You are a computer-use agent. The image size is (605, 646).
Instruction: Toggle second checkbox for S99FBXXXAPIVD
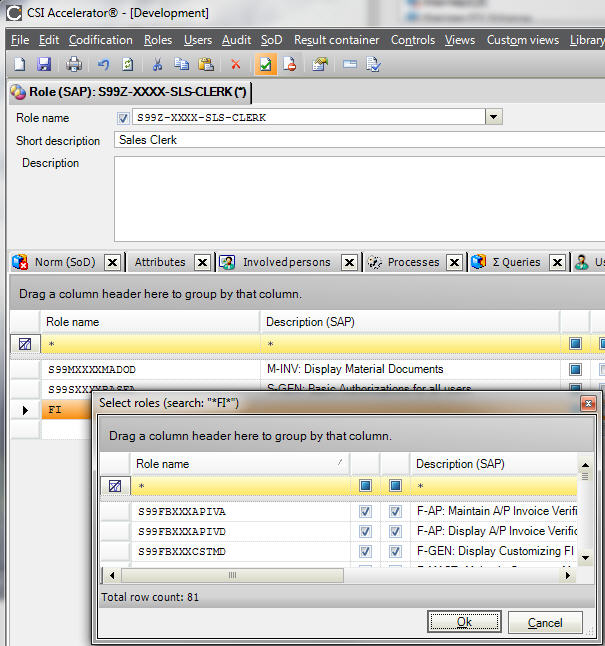click(395, 531)
